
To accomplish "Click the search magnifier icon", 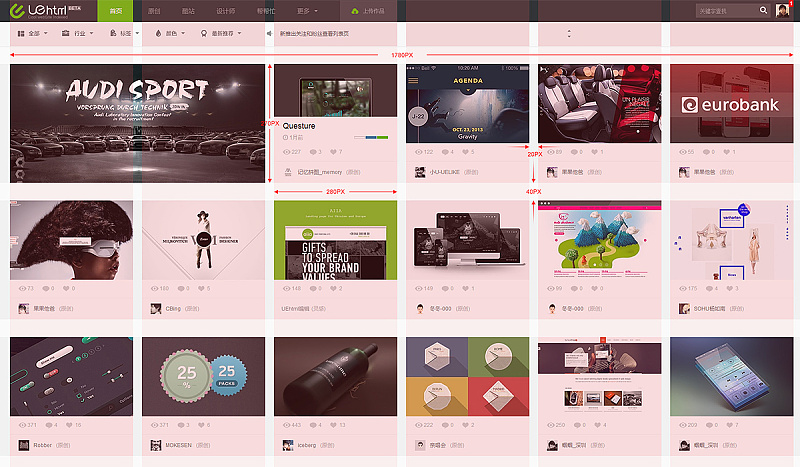I will point(763,10).
